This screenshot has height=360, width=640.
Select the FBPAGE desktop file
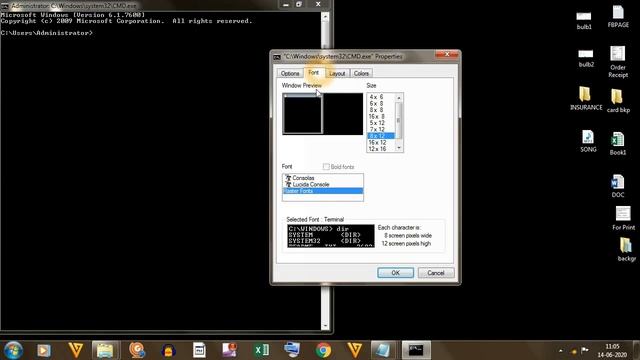click(618, 16)
